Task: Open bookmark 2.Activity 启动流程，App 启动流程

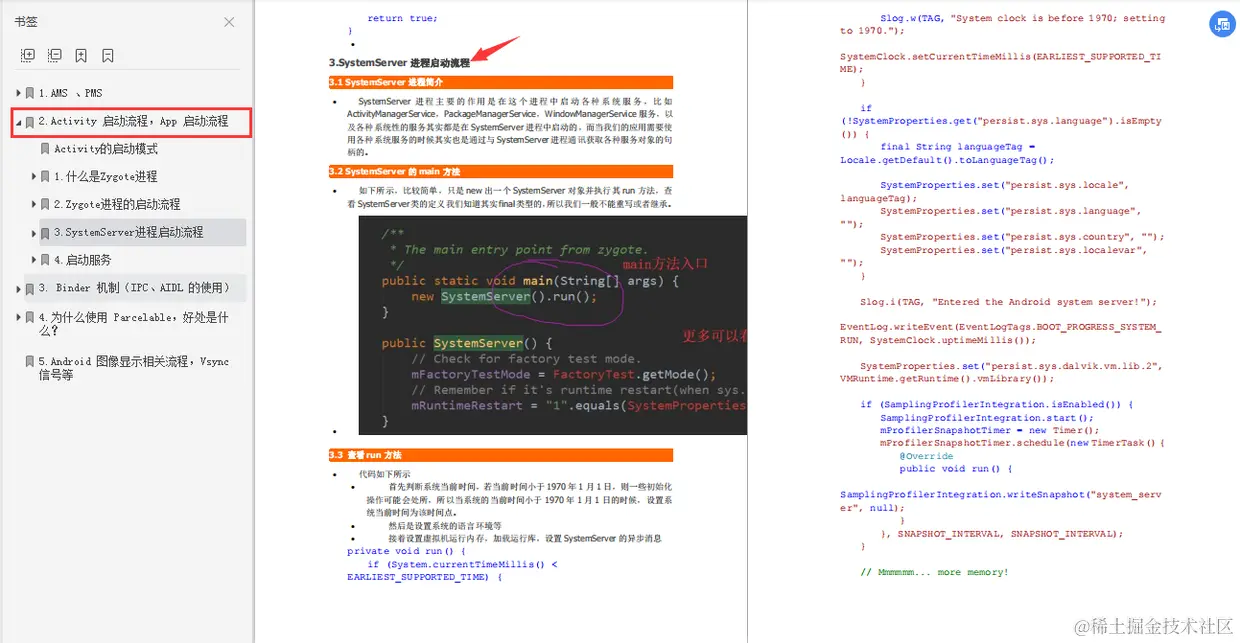Action: [133, 122]
